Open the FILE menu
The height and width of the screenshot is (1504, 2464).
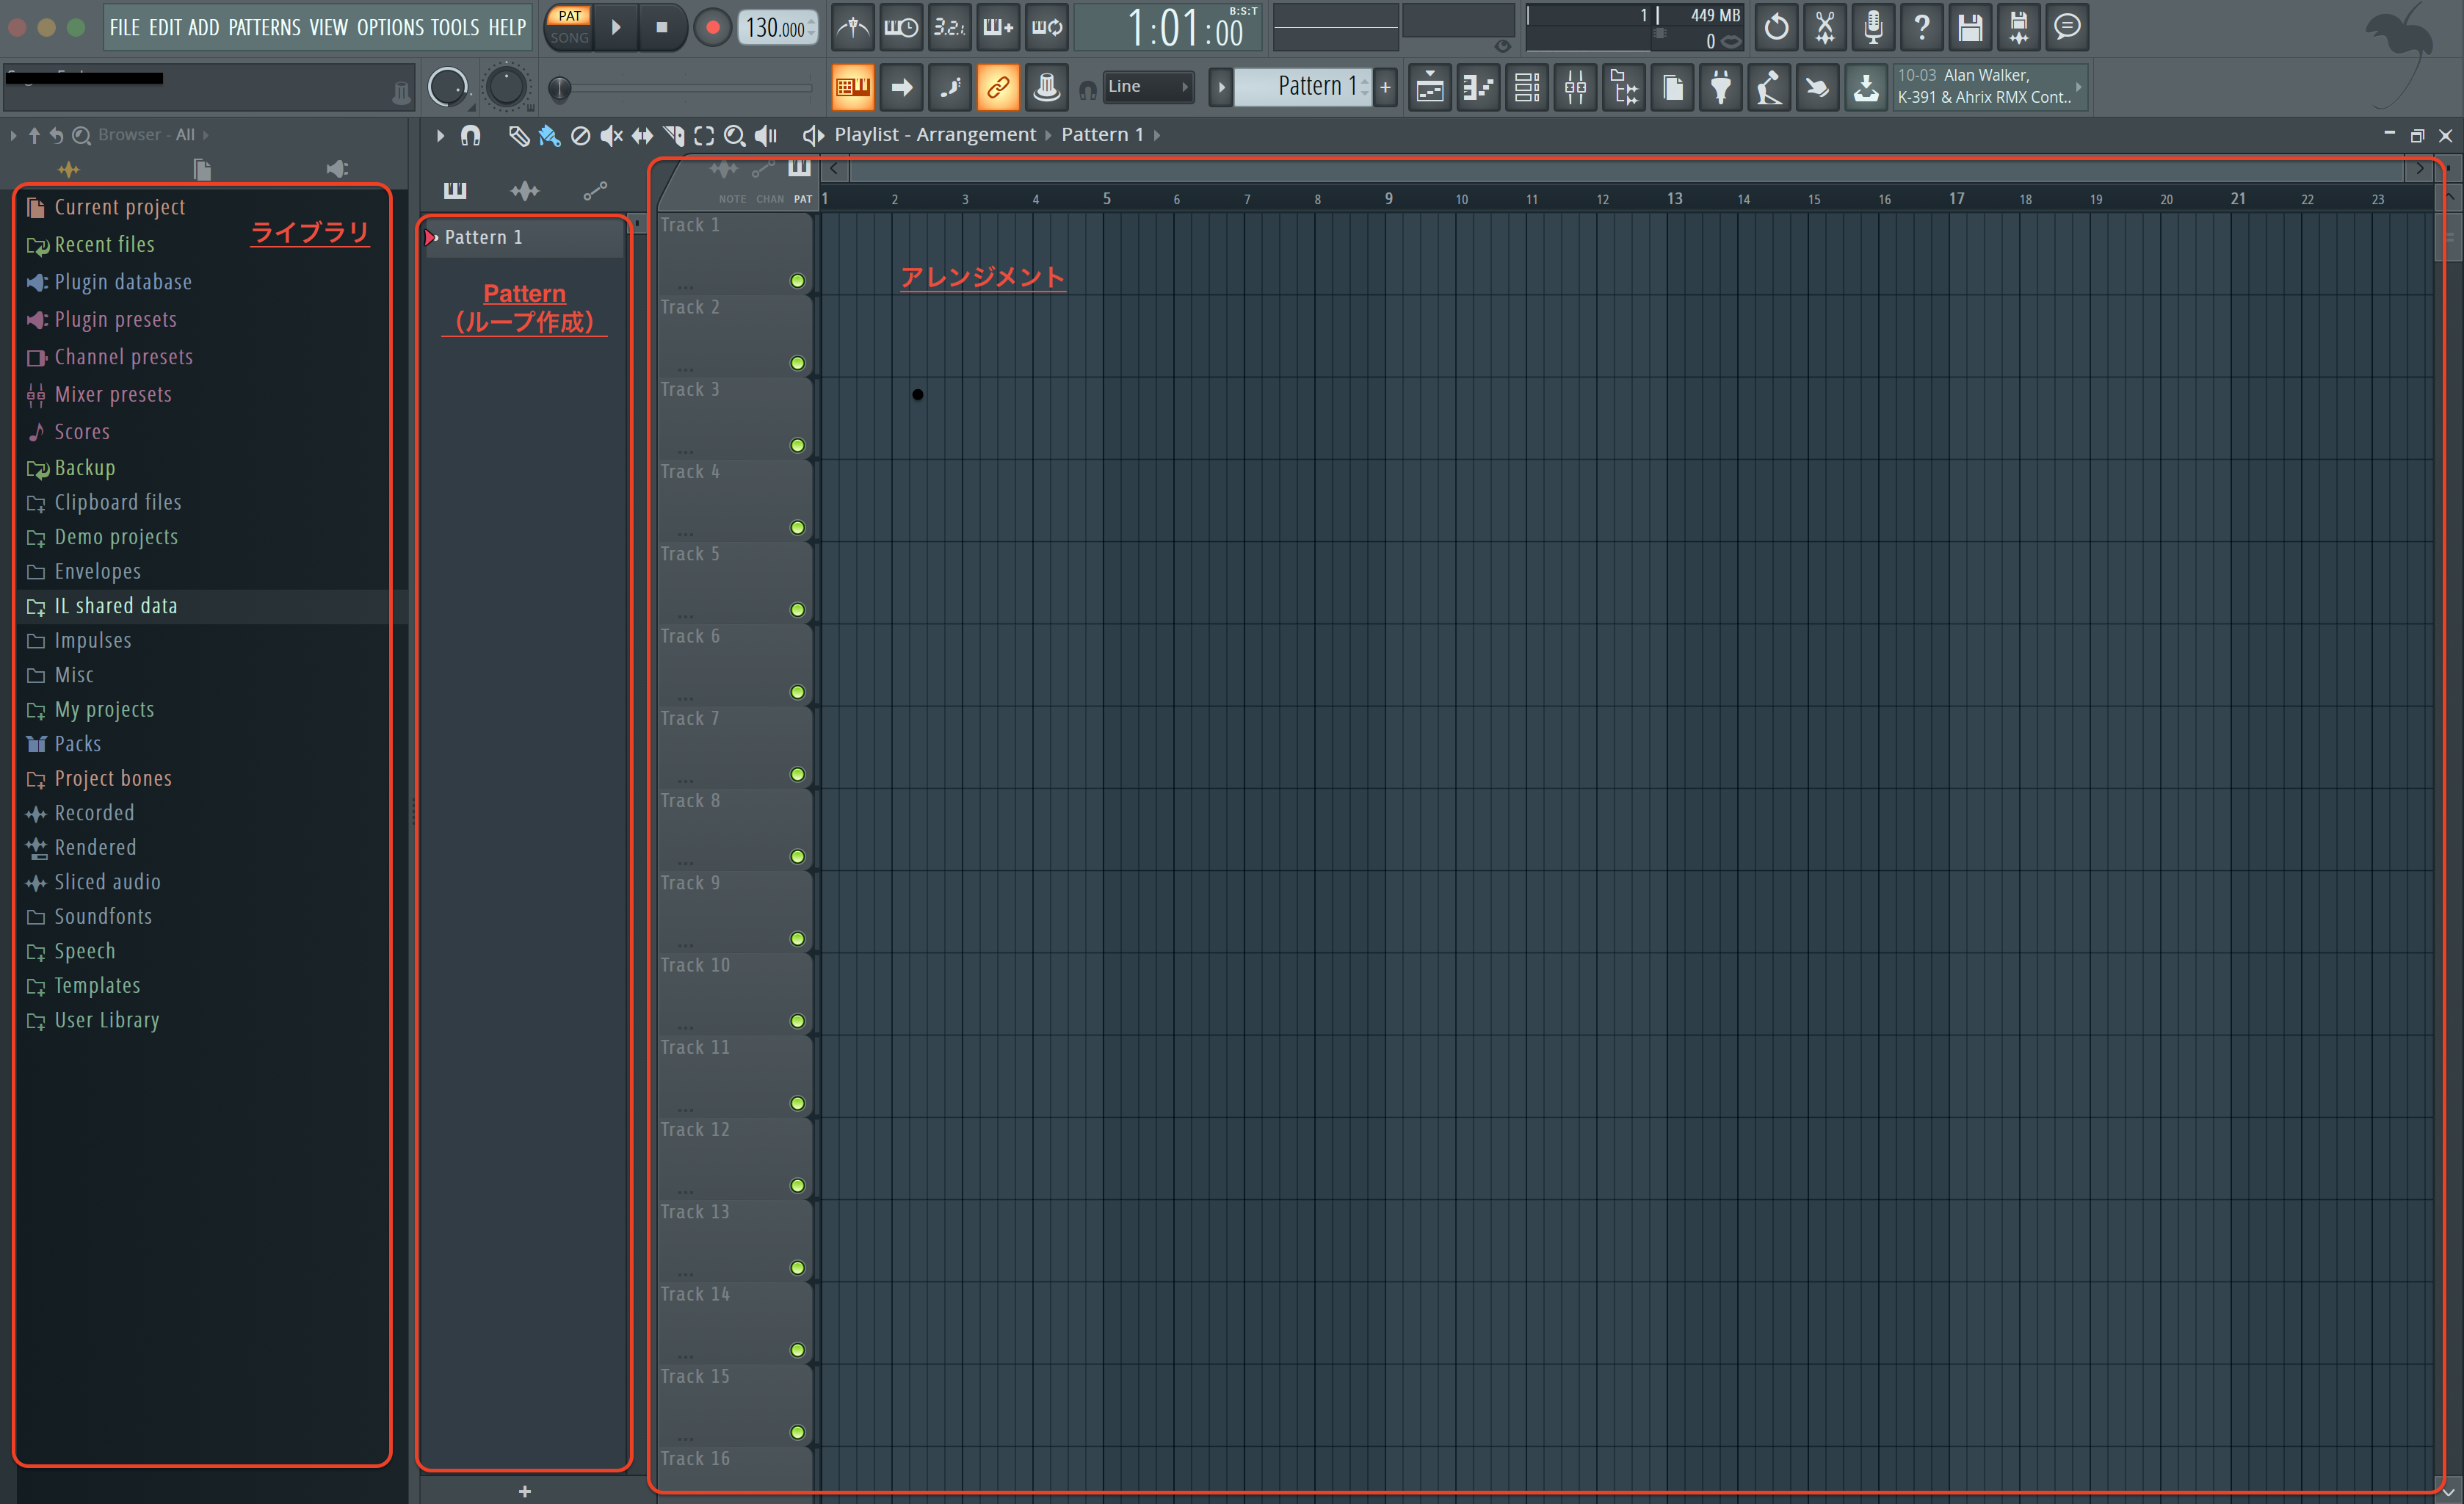coord(125,28)
